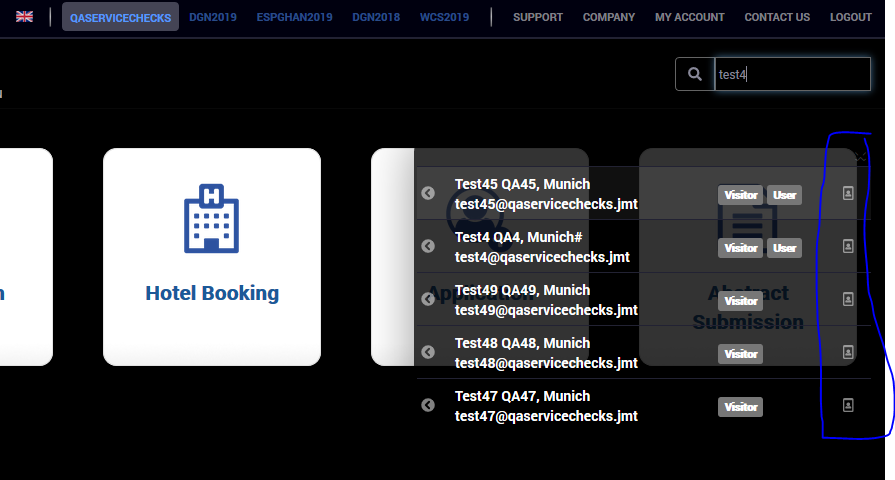The image size is (895, 480).
Task: Click the Visitor badge for Test49 QA49
Action: click(x=740, y=300)
